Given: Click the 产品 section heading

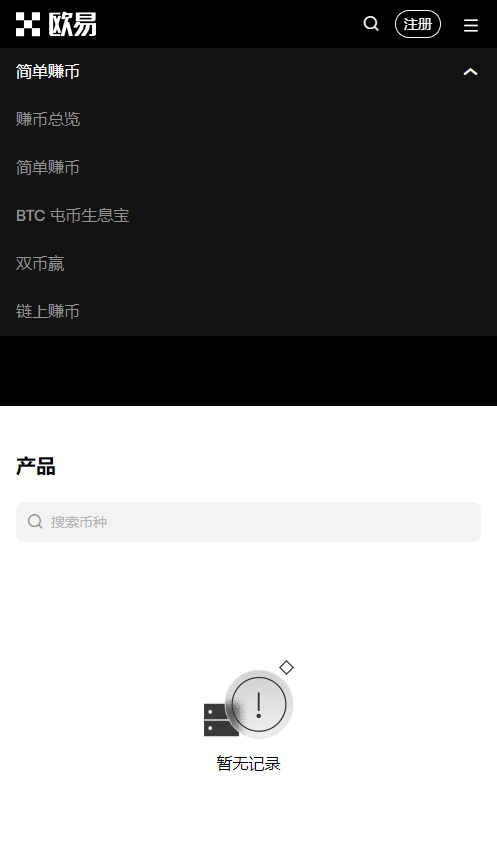Looking at the screenshot, I should click(35, 467).
